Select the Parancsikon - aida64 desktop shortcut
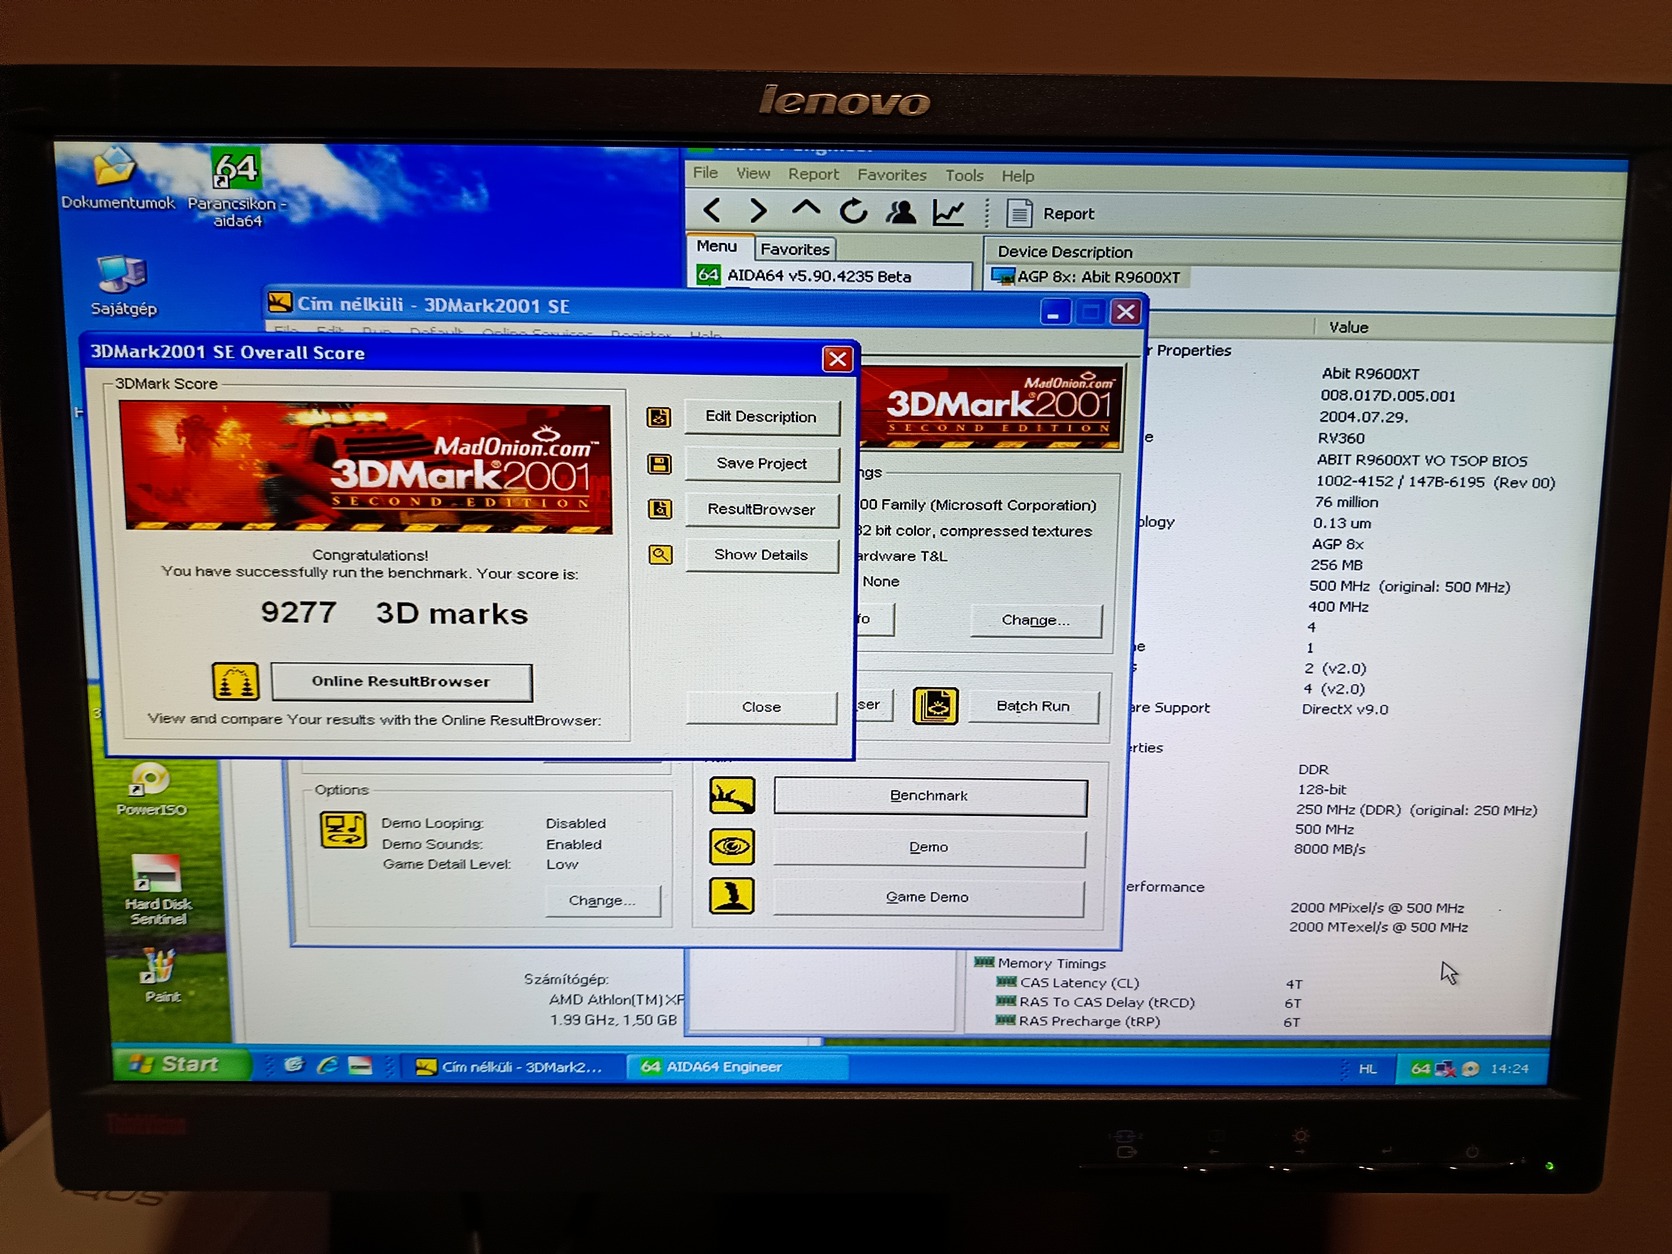1672x1254 pixels. 237,190
